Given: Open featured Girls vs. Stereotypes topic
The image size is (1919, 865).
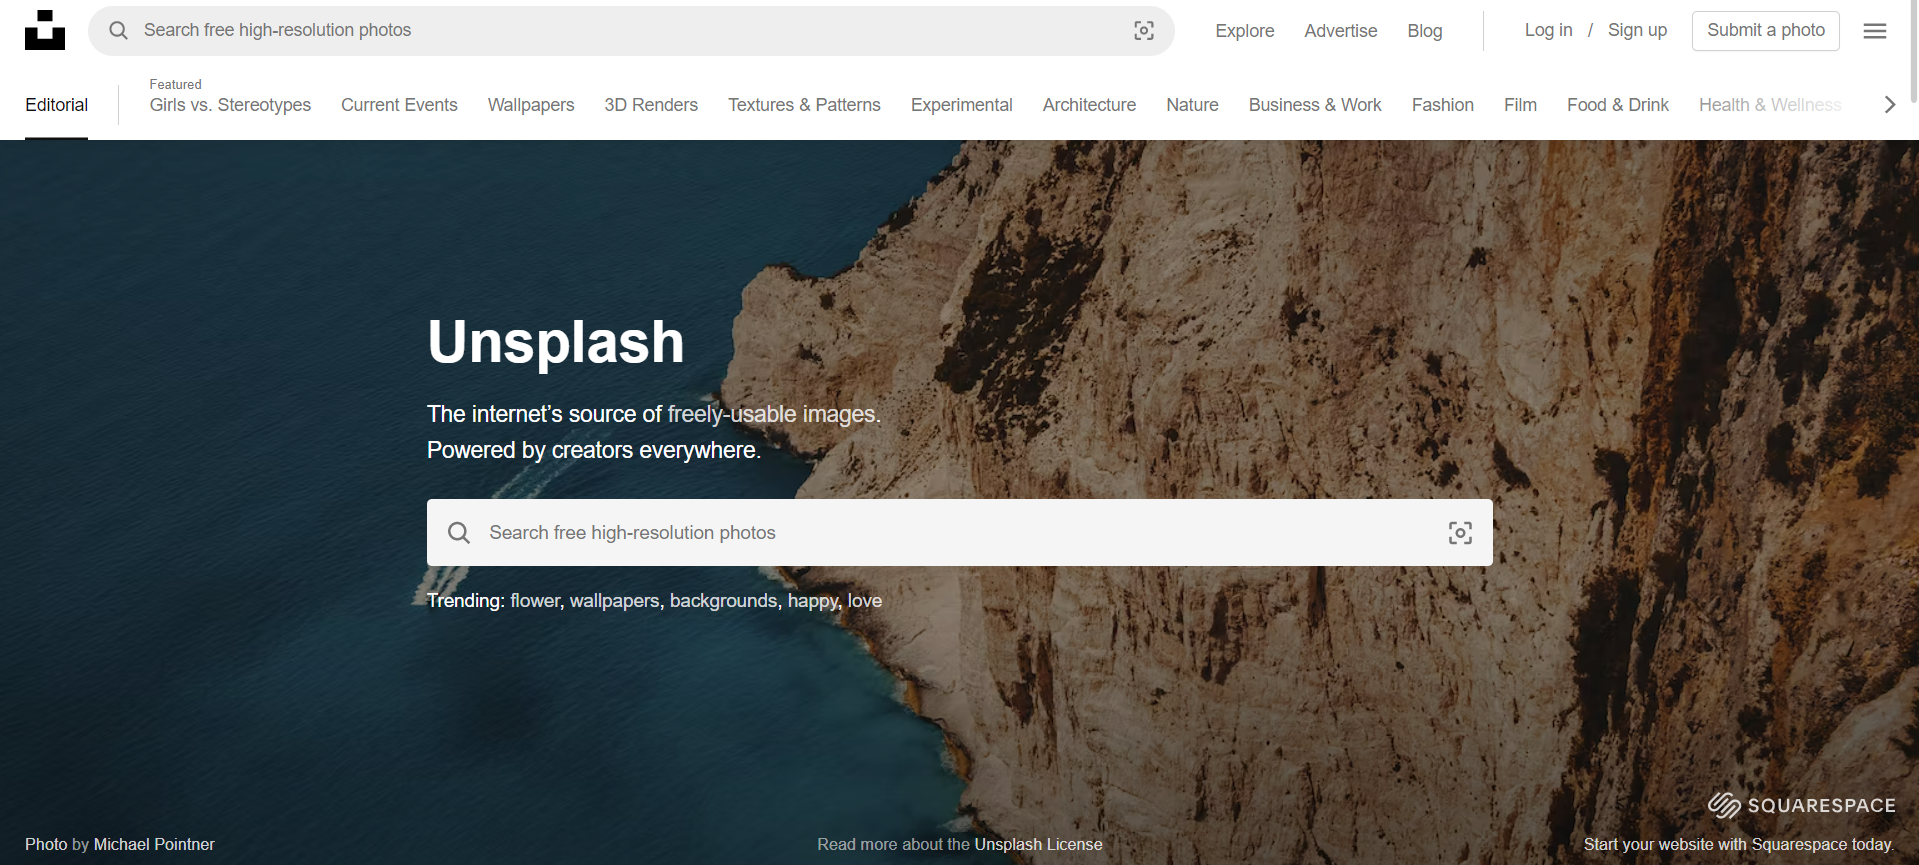Looking at the screenshot, I should tap(230, 105).
